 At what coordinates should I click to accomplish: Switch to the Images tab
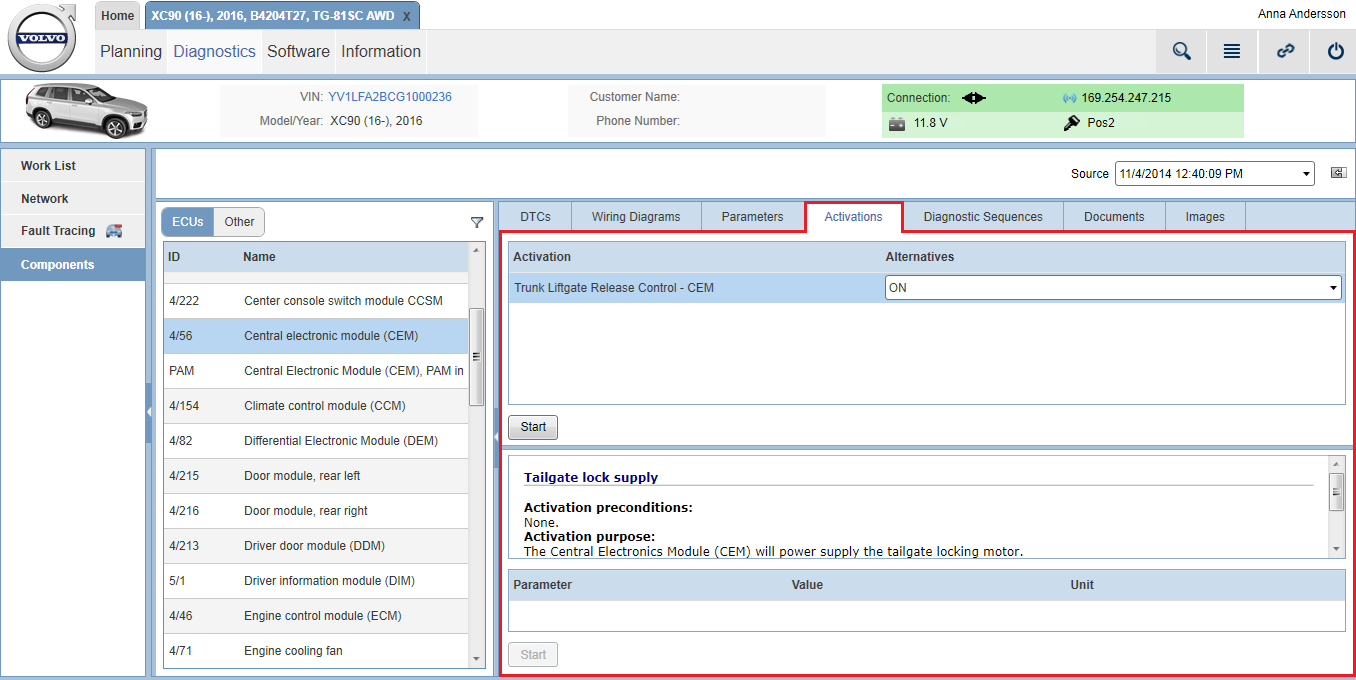pos(1205,217)
